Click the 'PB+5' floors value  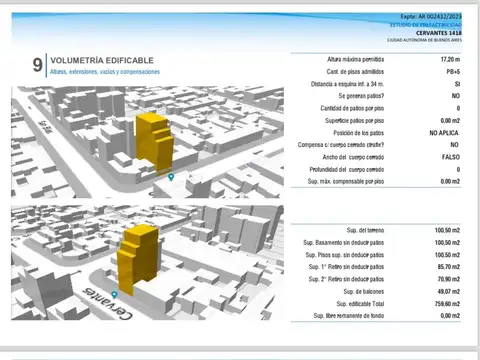tap(453, 72)
